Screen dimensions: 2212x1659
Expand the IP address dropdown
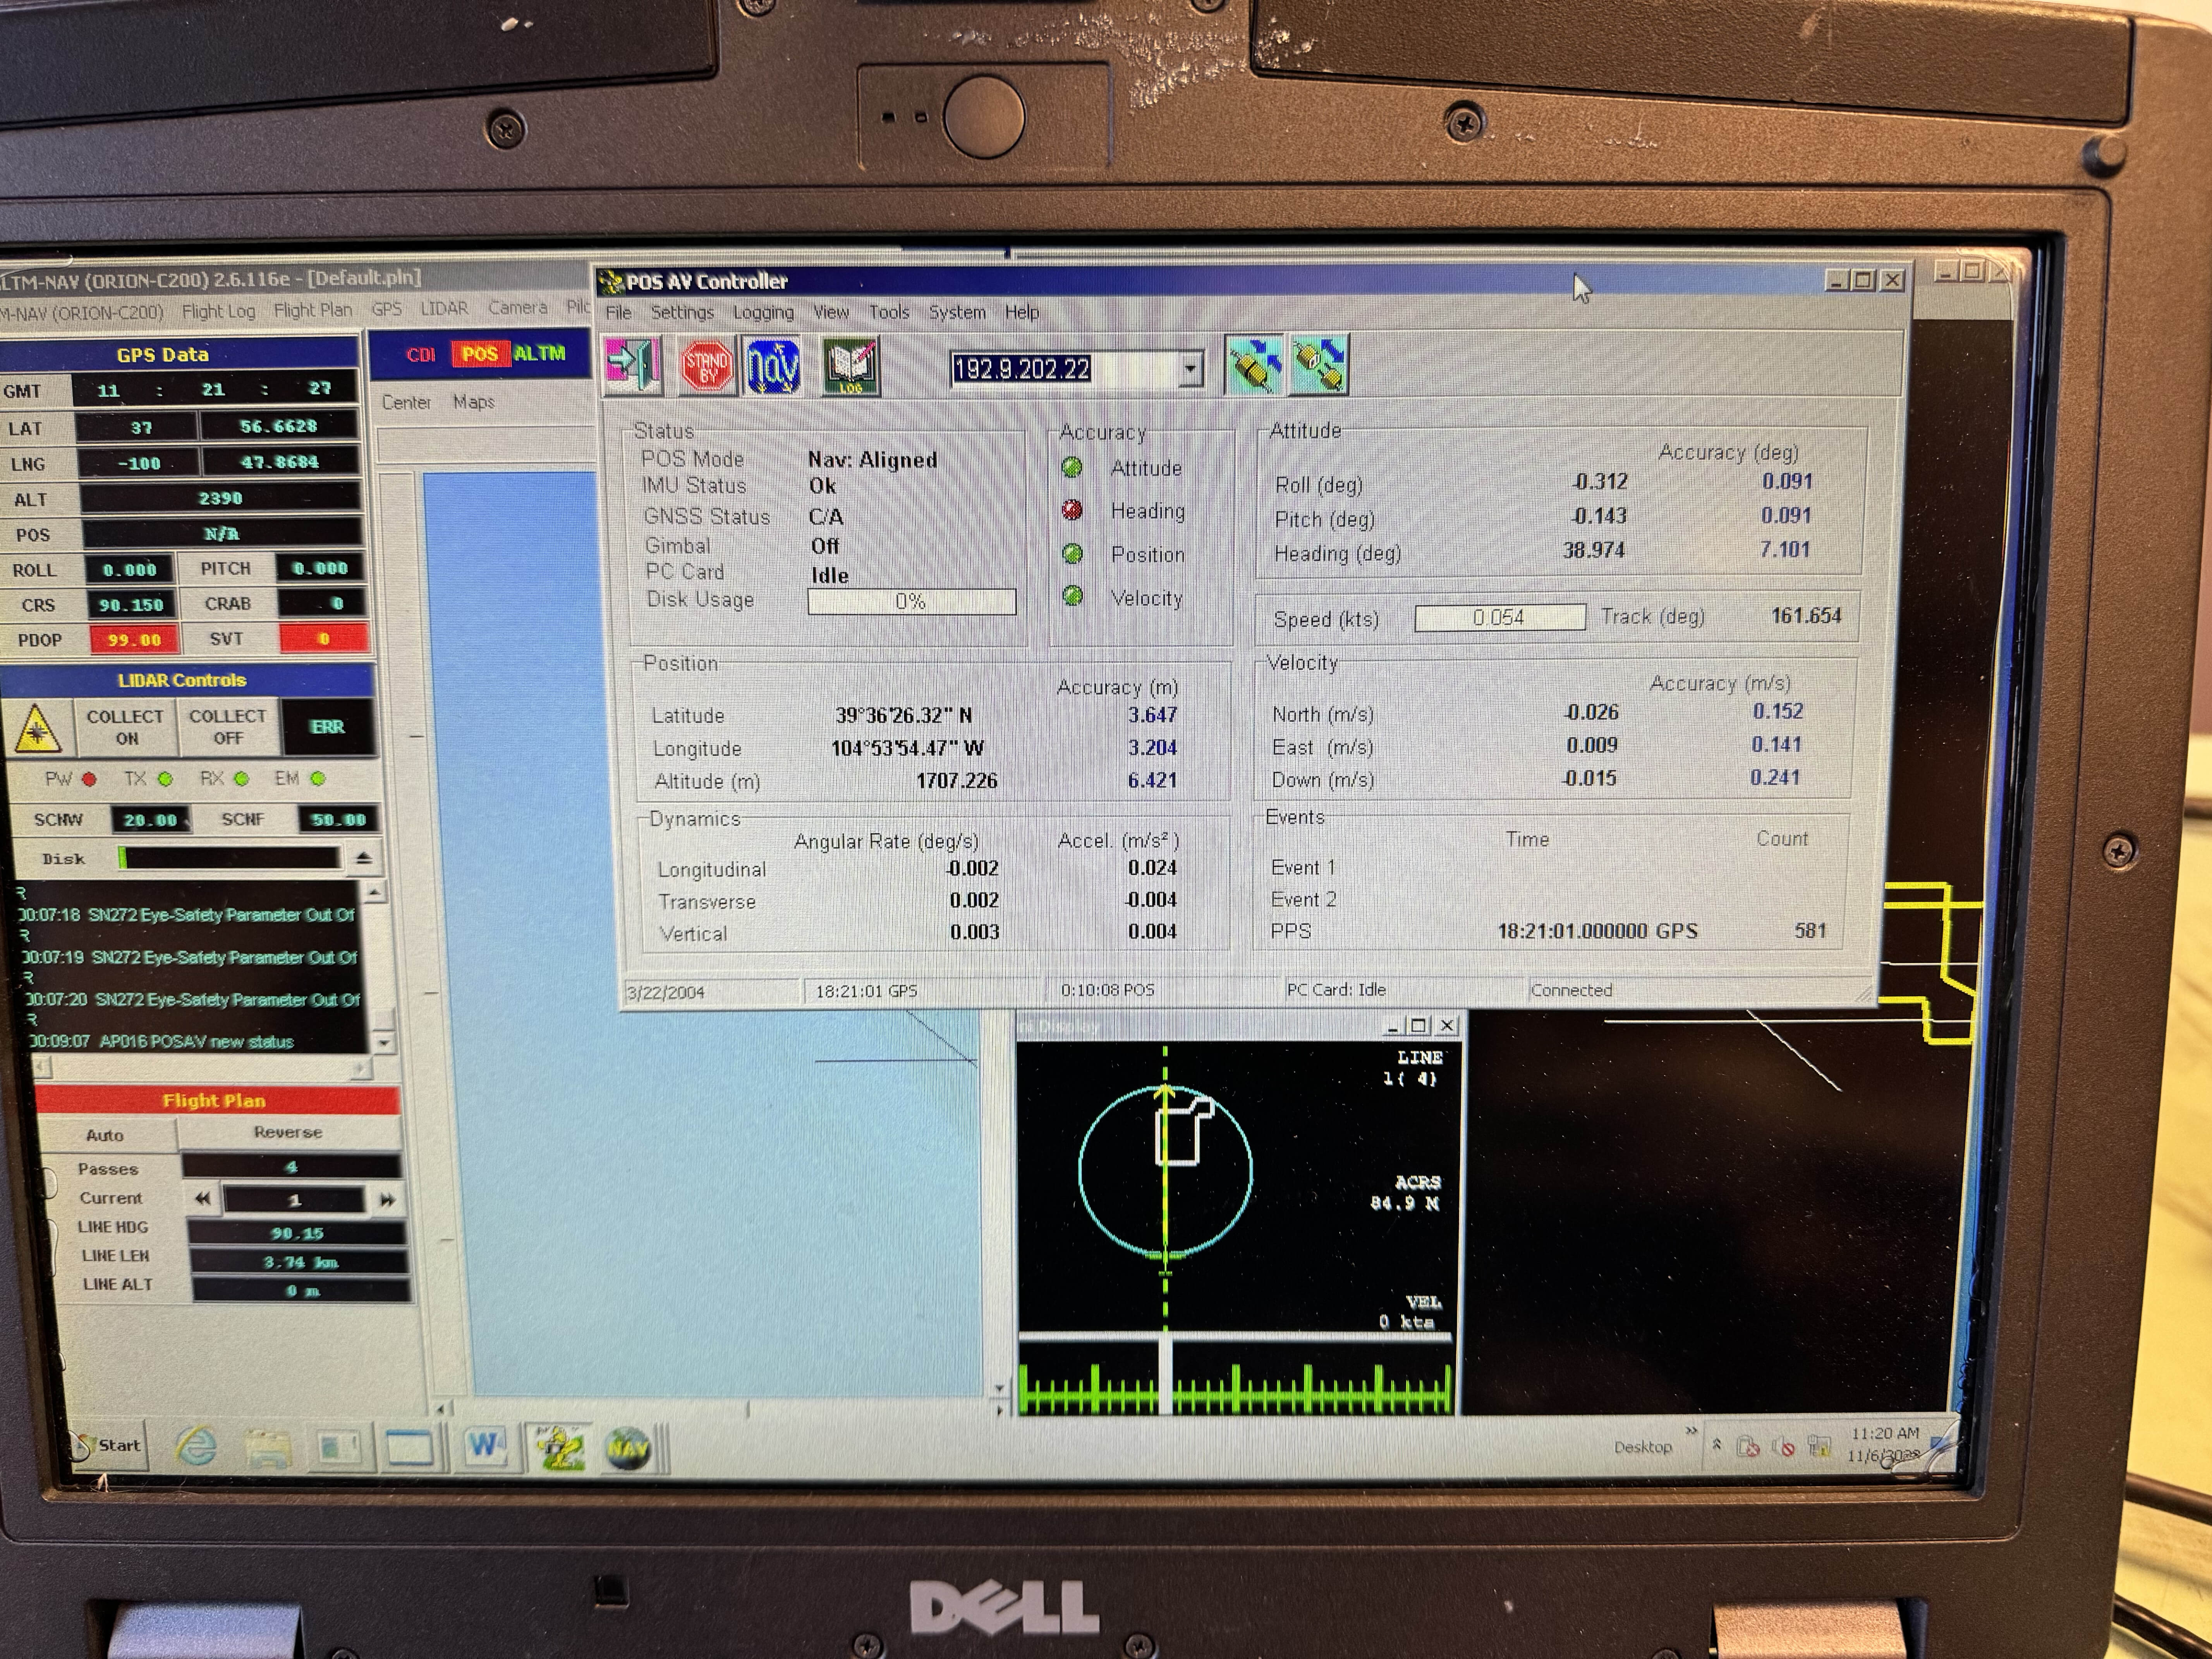click(1190, 369)
